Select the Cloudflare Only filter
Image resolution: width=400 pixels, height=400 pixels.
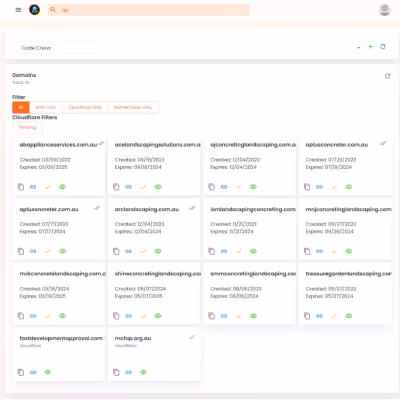pyautogui.click(x=85, y=107)
